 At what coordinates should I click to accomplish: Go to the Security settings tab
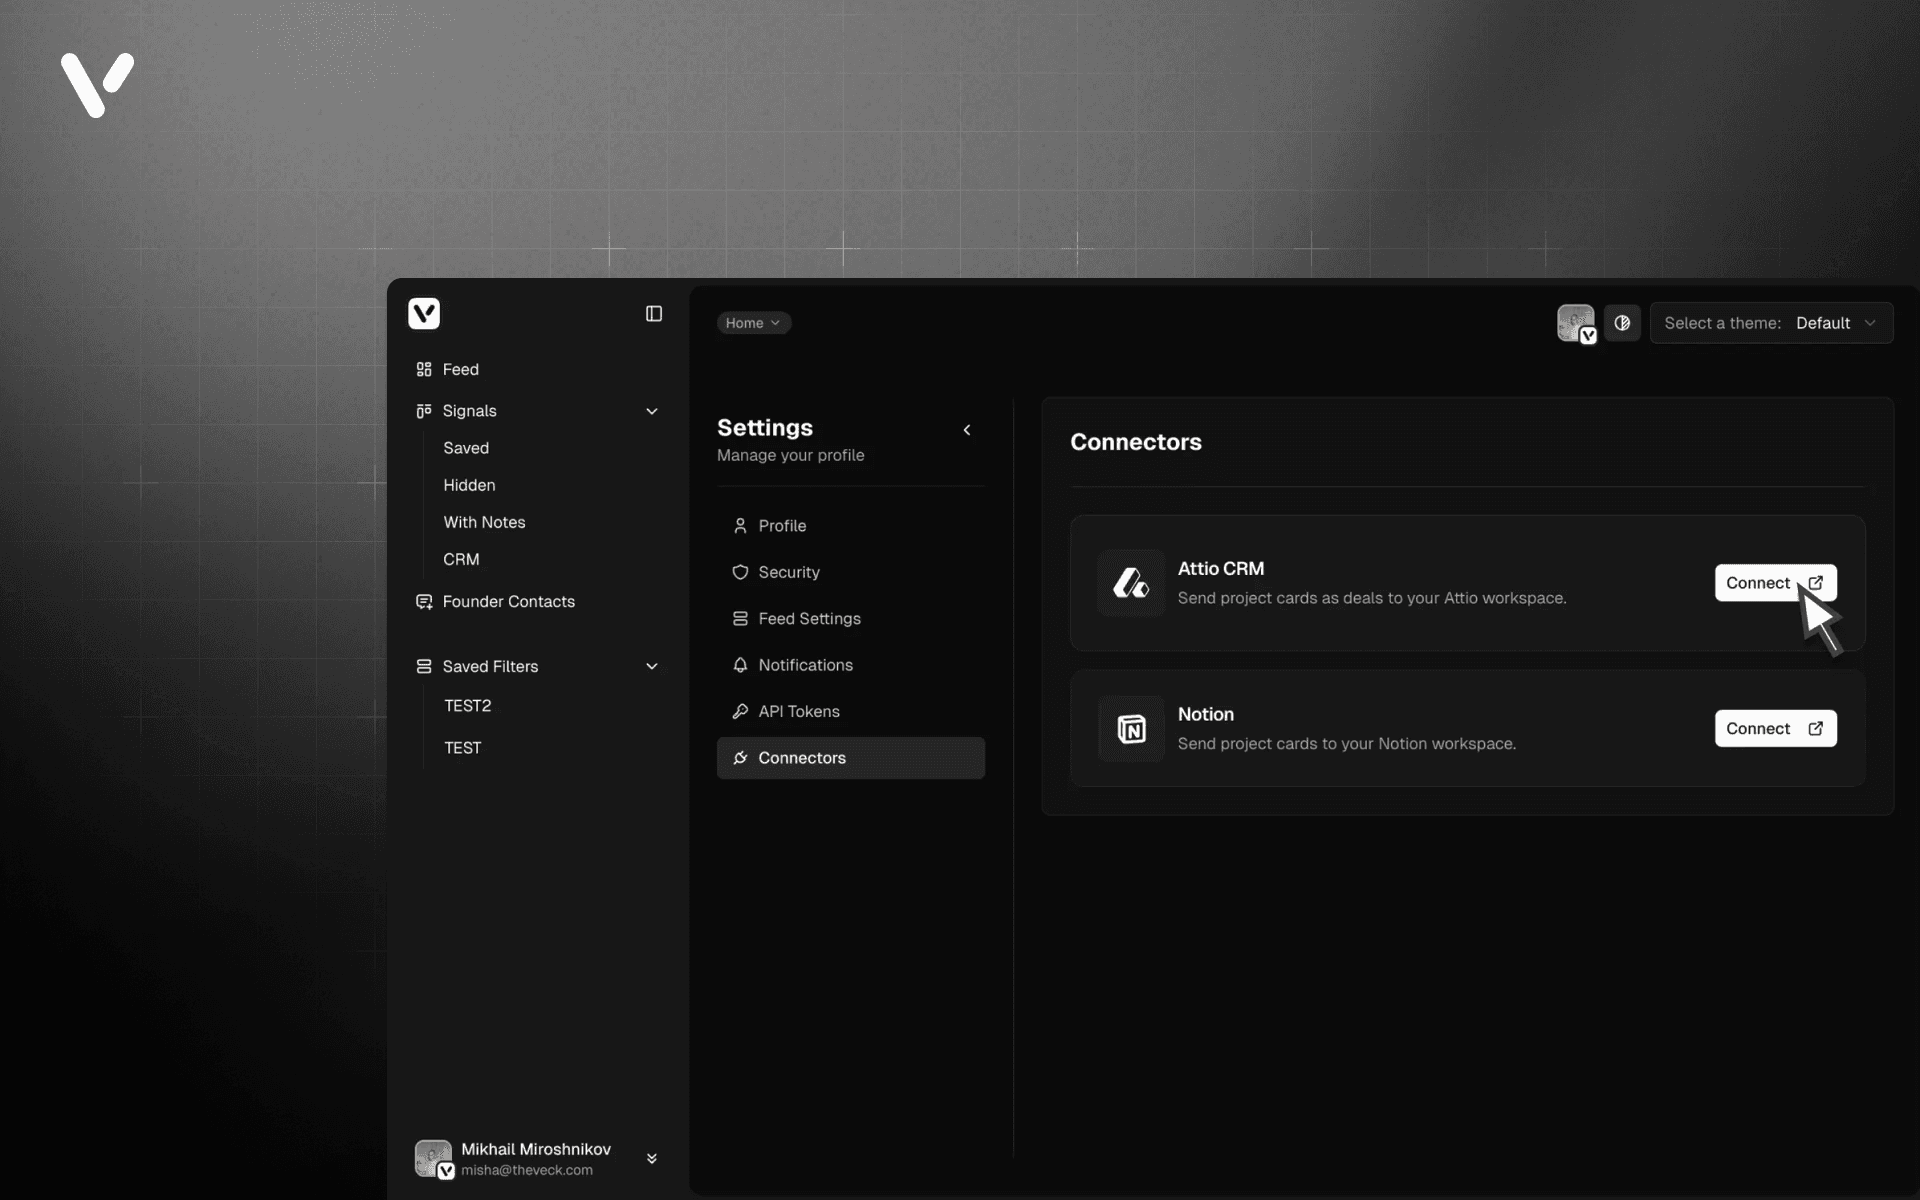click(x=788, y=572)
